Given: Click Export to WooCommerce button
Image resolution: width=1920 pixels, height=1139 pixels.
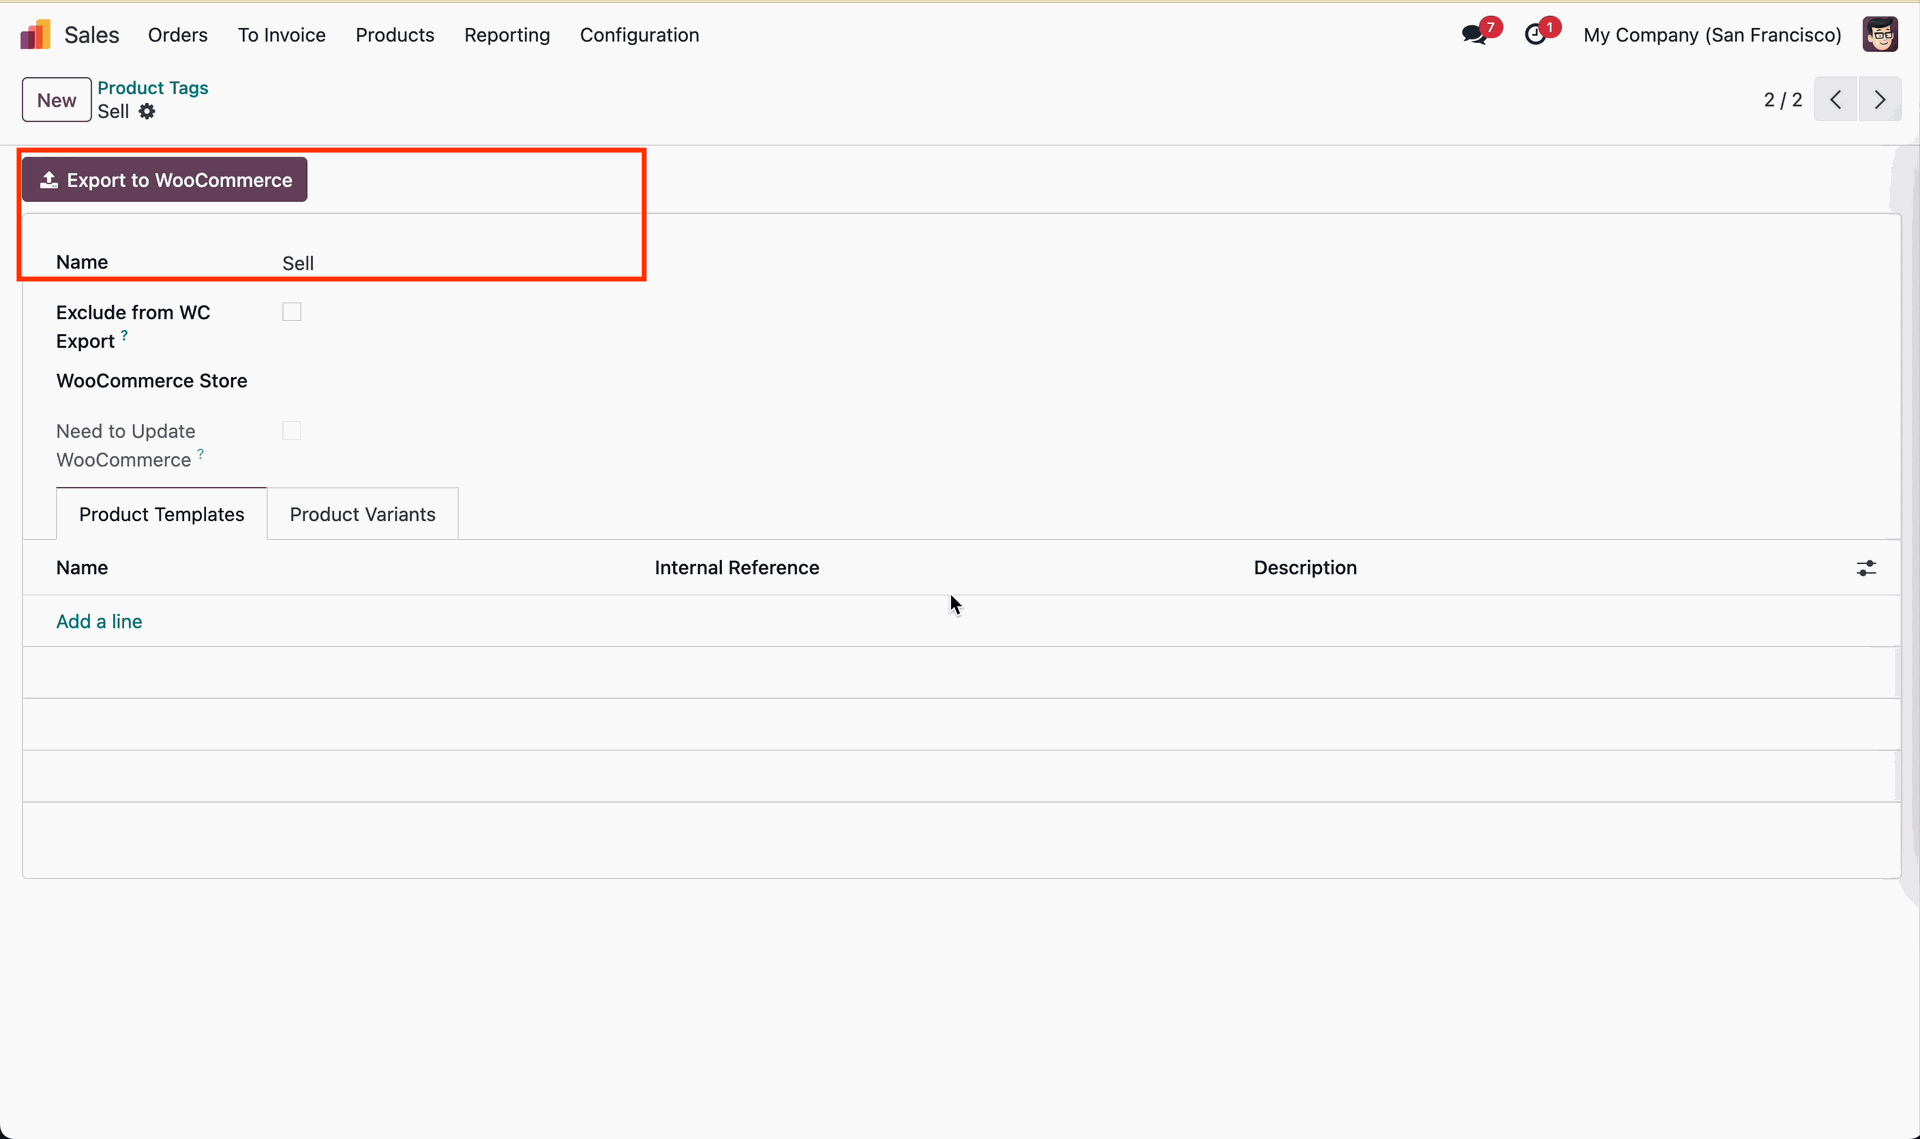Looking at the screenshot, I should tap(165, 180).
